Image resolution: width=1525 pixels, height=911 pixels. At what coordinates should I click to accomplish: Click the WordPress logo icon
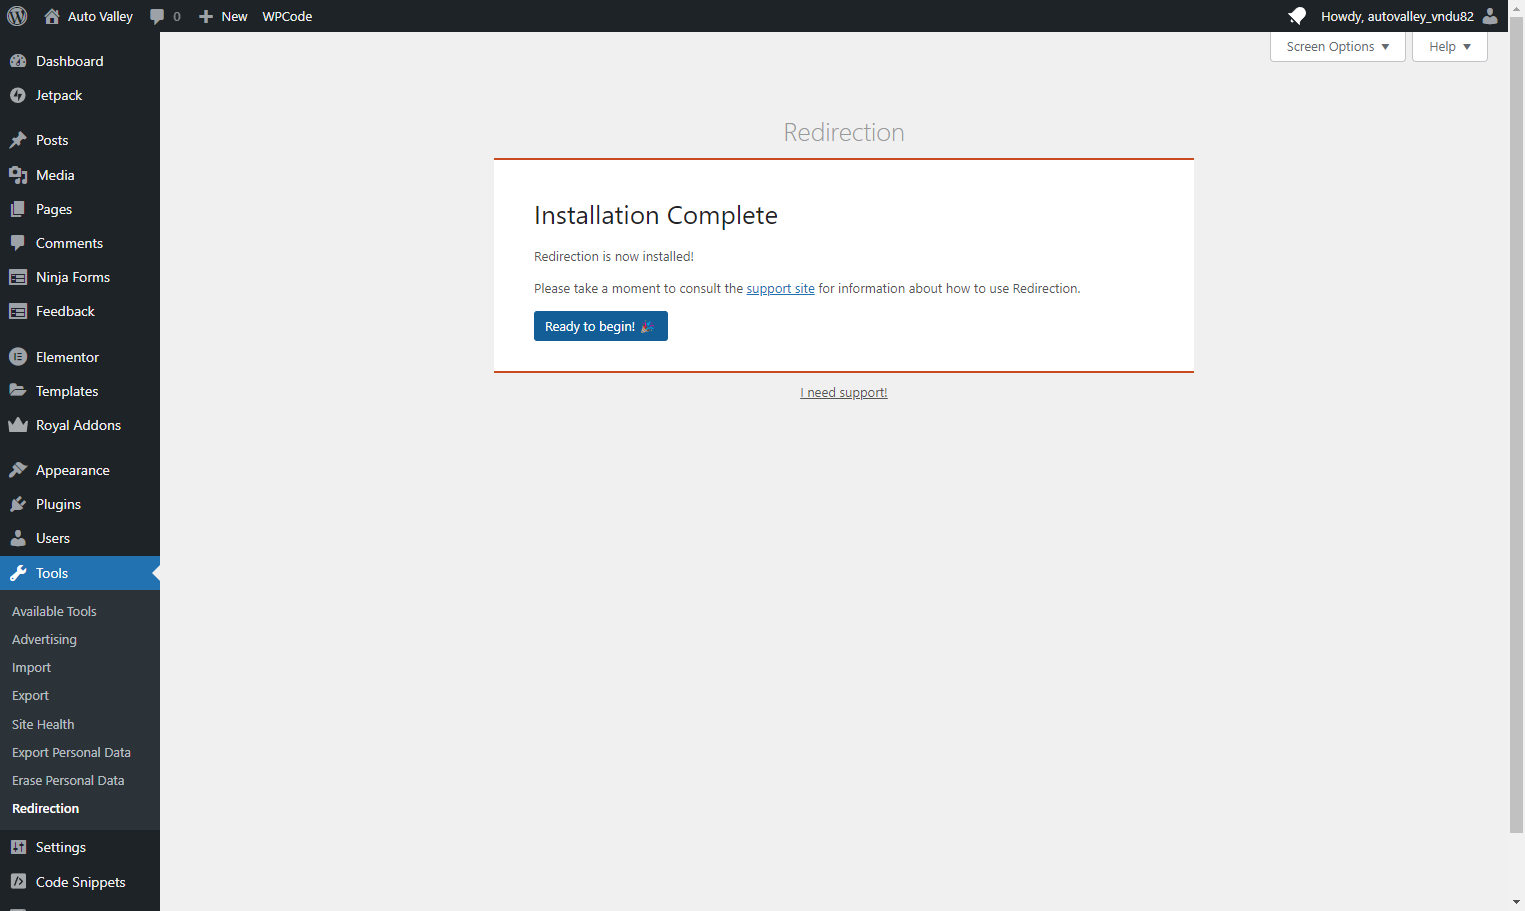(x=17, y=16)
